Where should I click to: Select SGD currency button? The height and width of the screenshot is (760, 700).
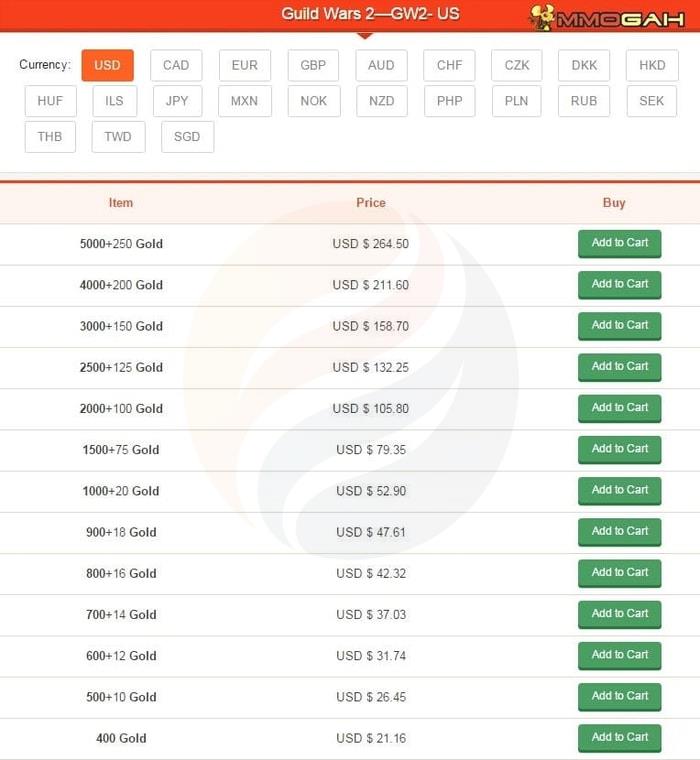coord(187,137)
